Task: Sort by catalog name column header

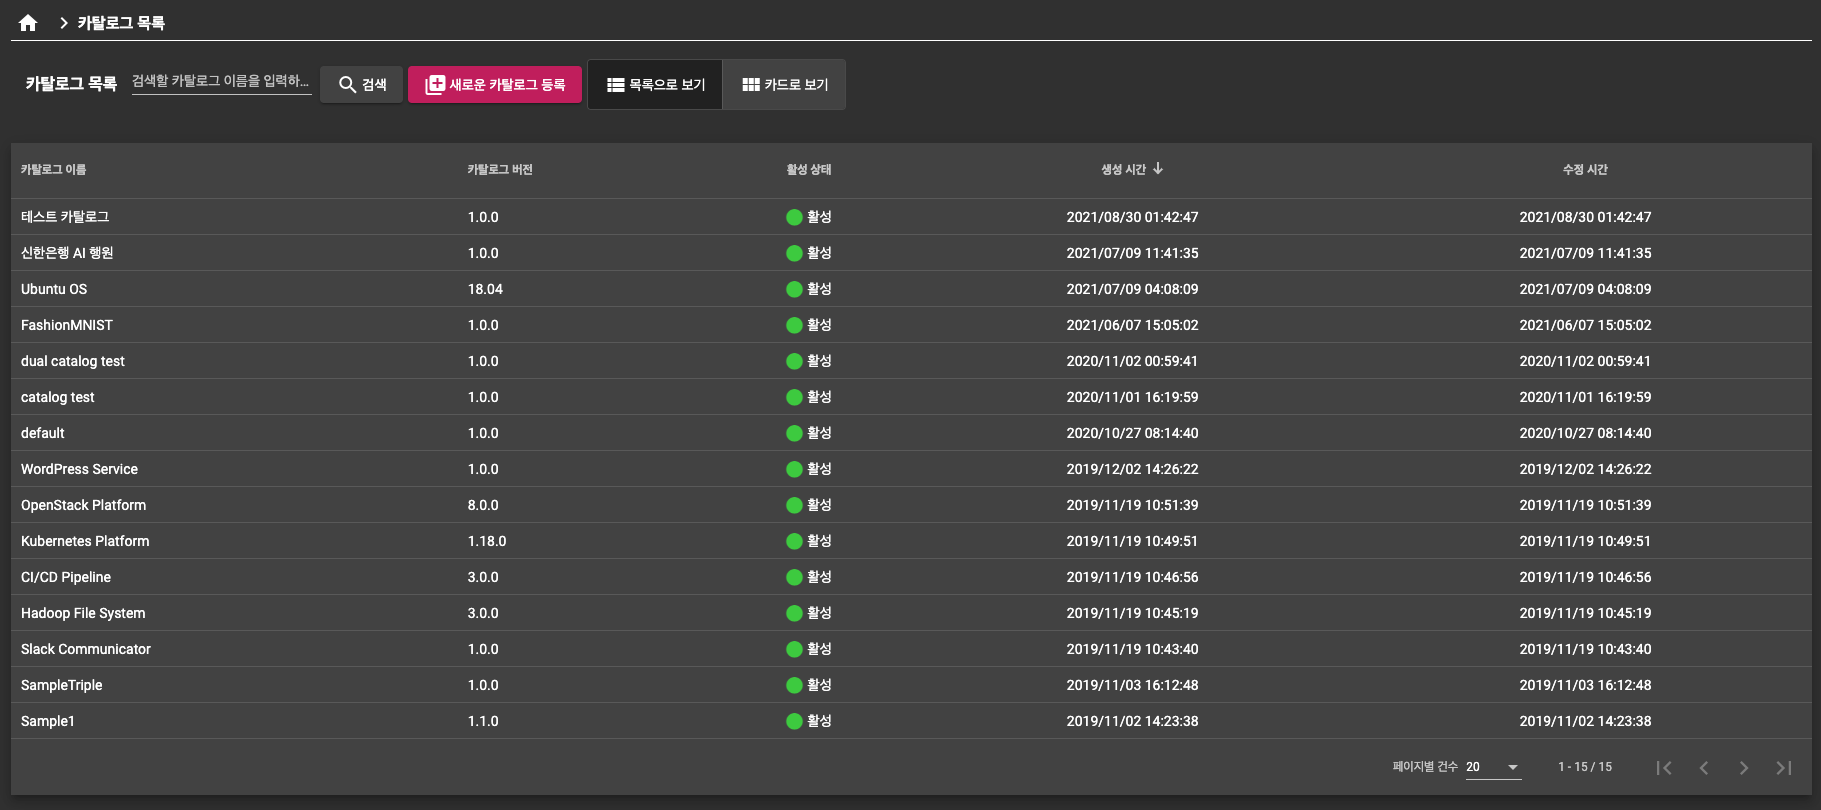Action: coord(54,170)
